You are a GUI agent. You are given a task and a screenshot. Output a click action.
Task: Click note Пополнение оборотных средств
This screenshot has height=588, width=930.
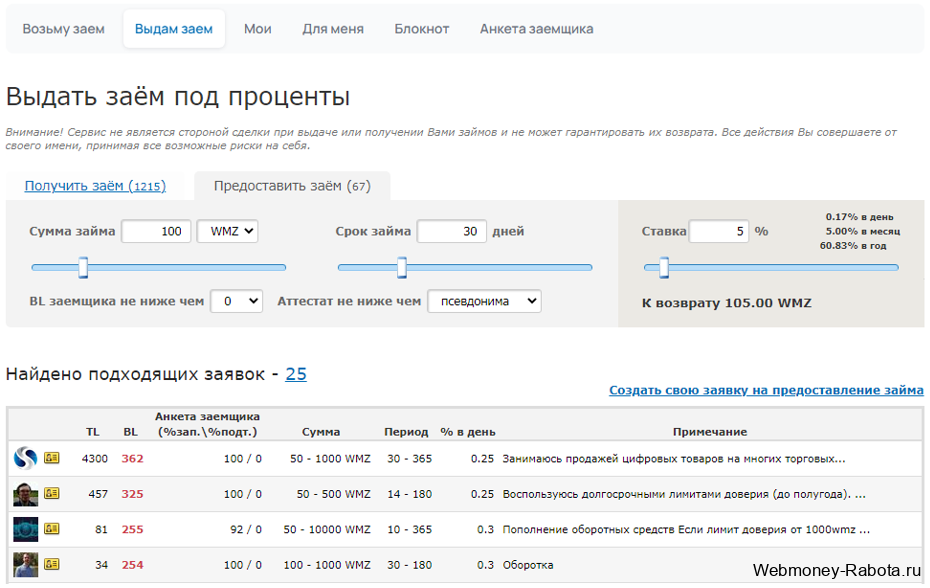click(686, 529)
